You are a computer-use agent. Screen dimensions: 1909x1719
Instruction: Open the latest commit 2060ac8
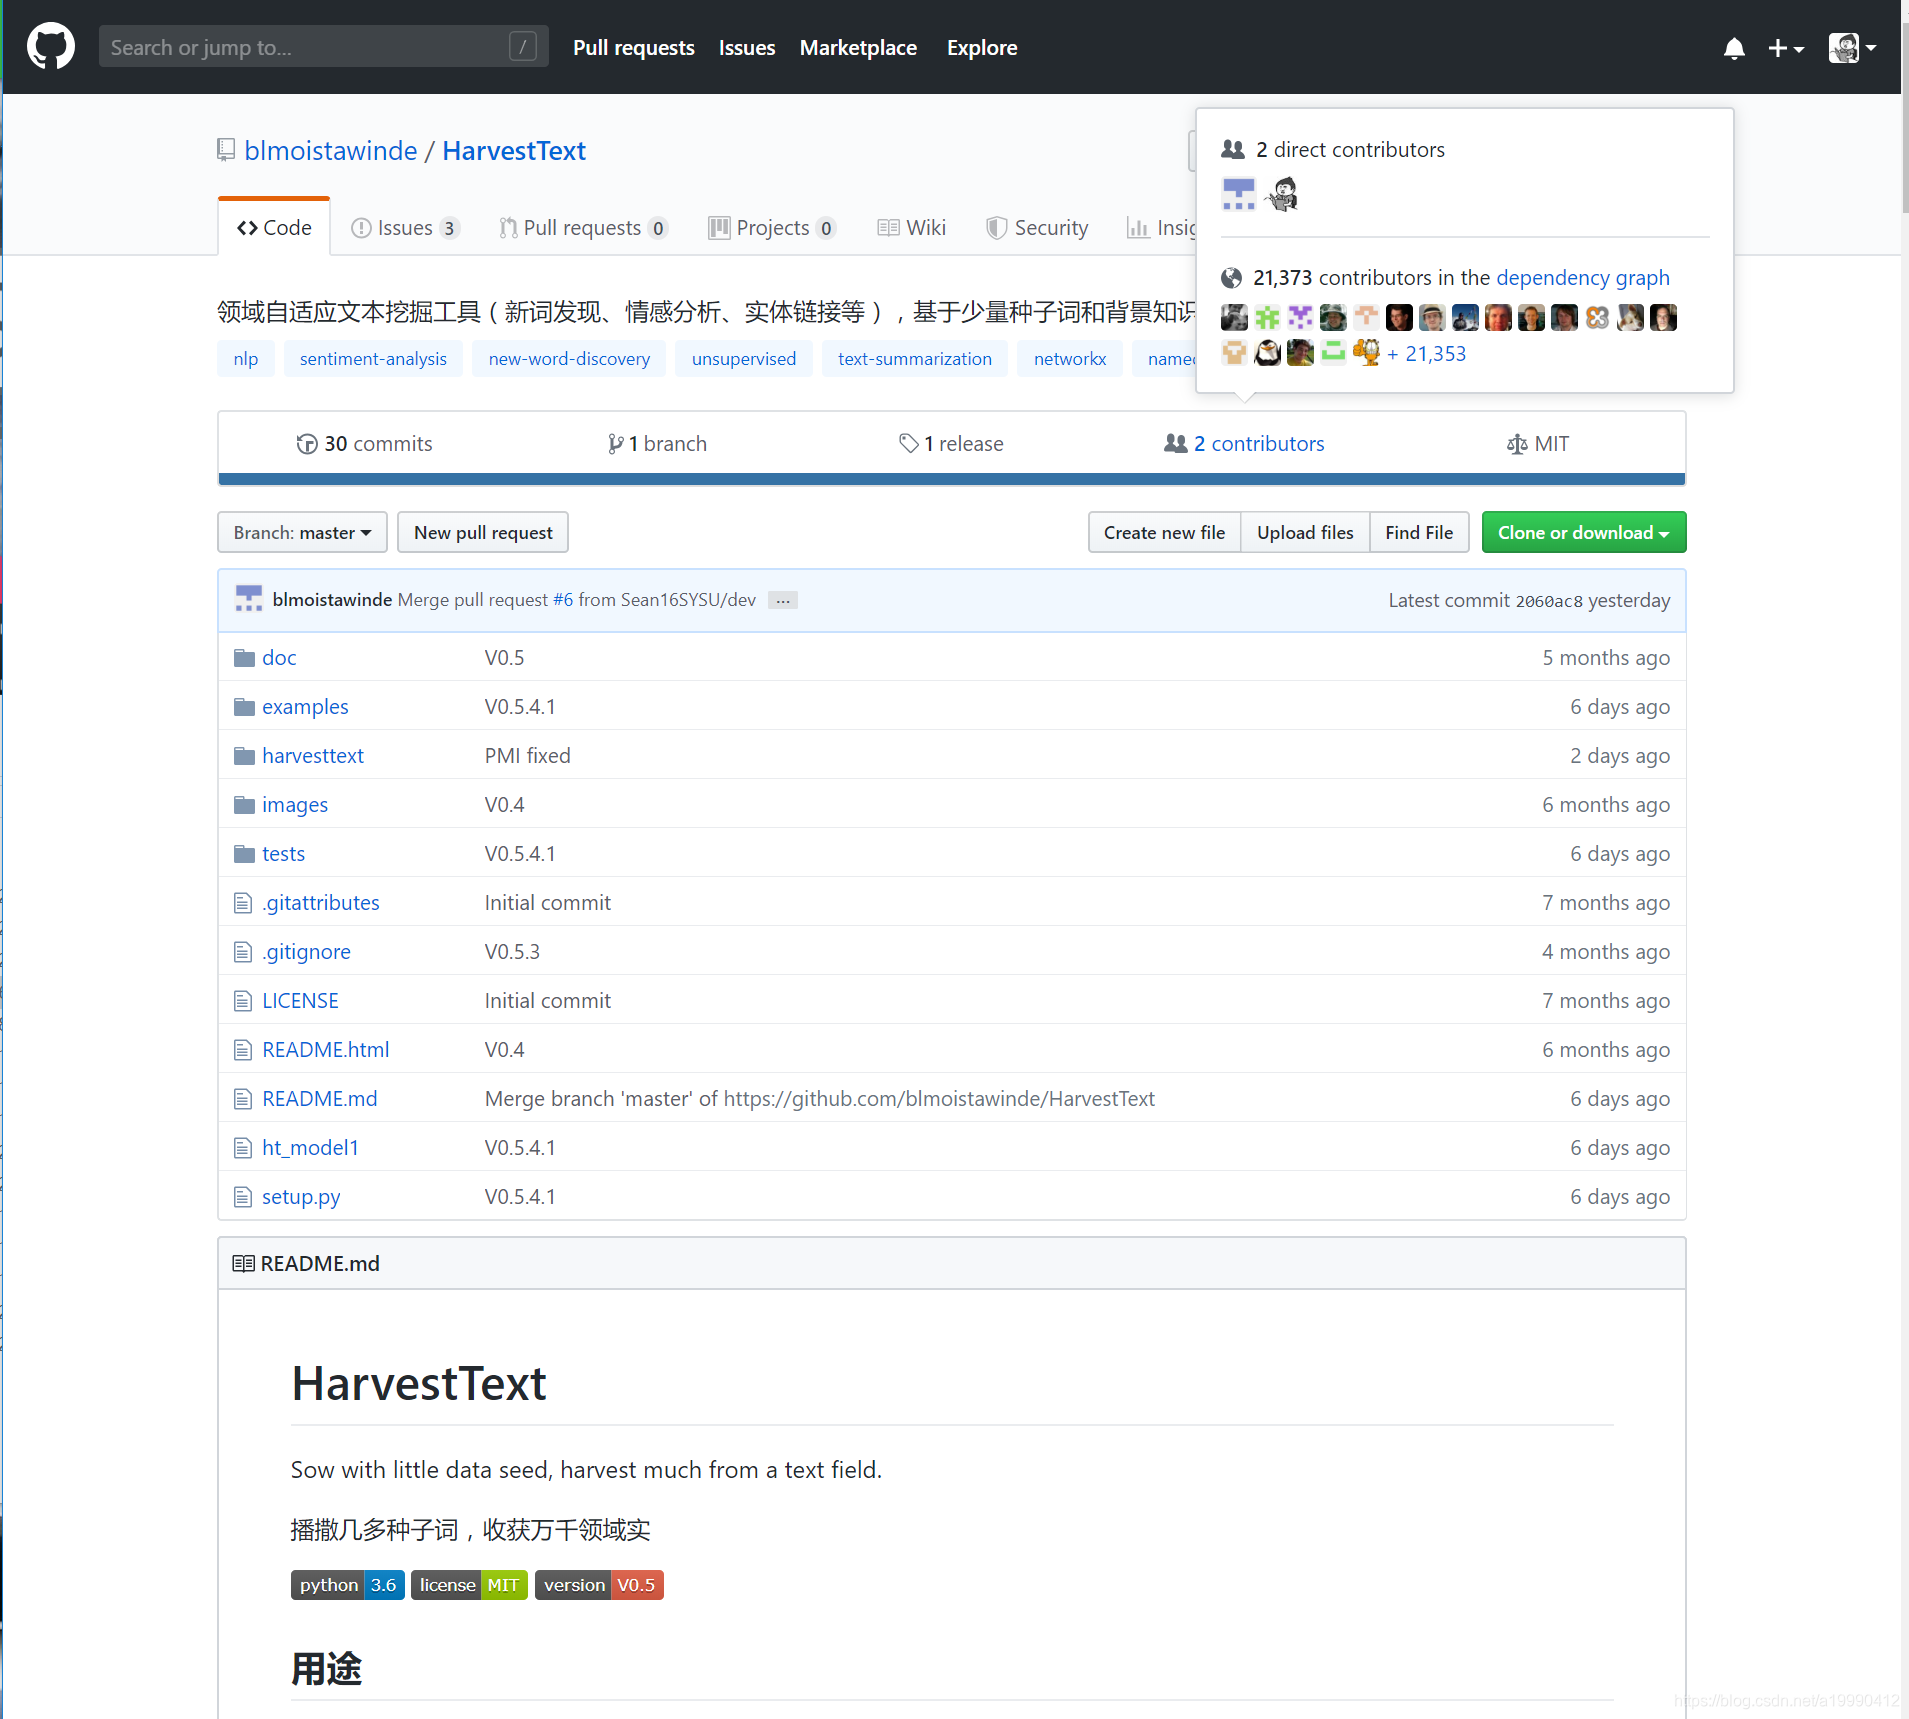point(1549,601)
